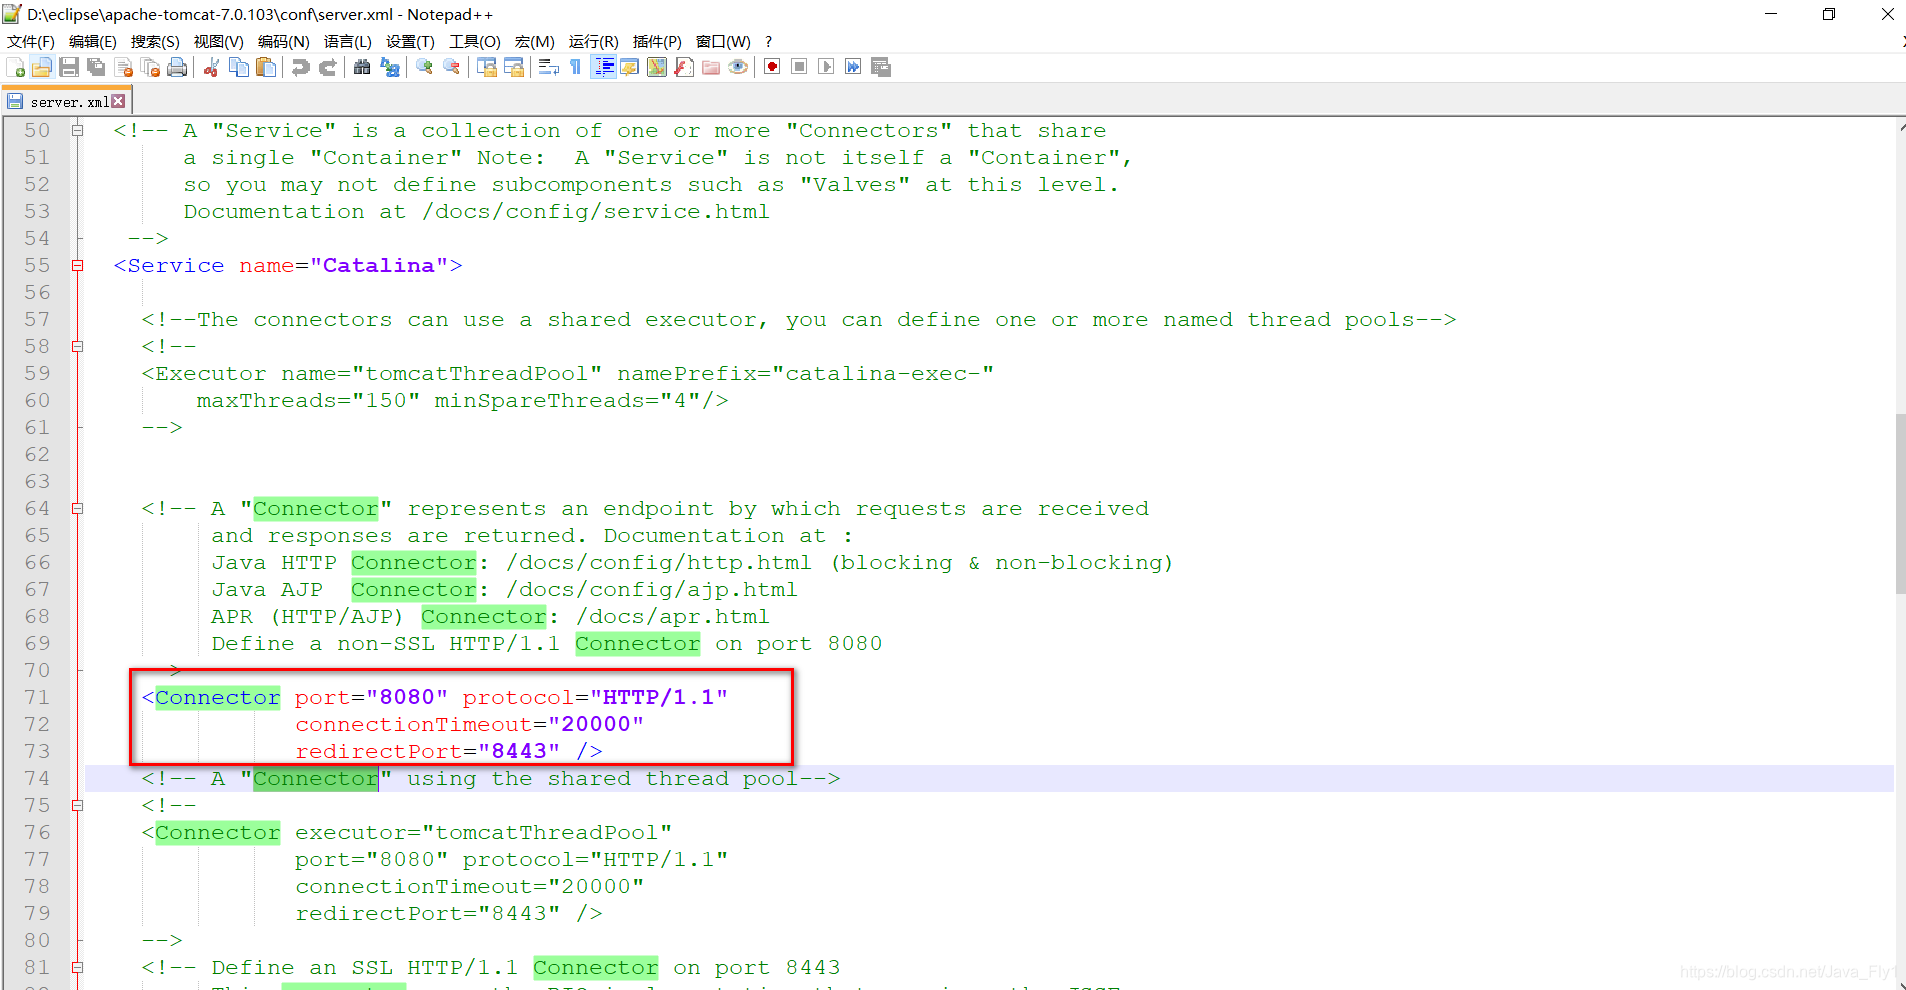Close the server.xml tab
This screenshot has height=990, width=1906.
(x=119, y=101)
